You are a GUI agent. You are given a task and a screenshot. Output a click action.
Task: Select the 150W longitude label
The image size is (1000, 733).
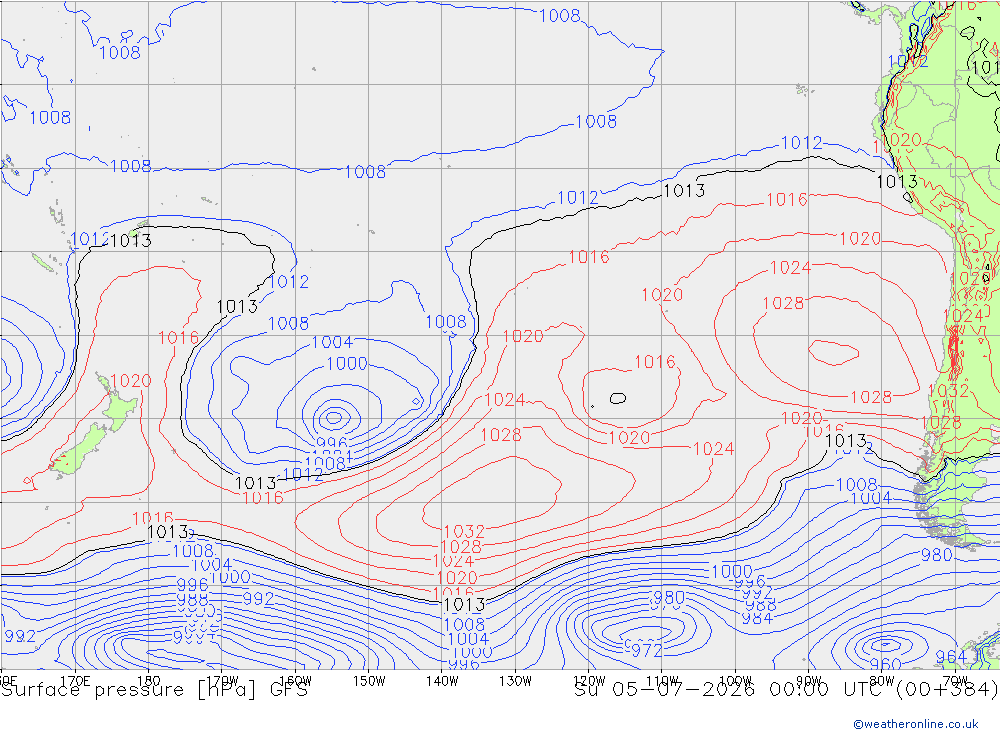369,681
